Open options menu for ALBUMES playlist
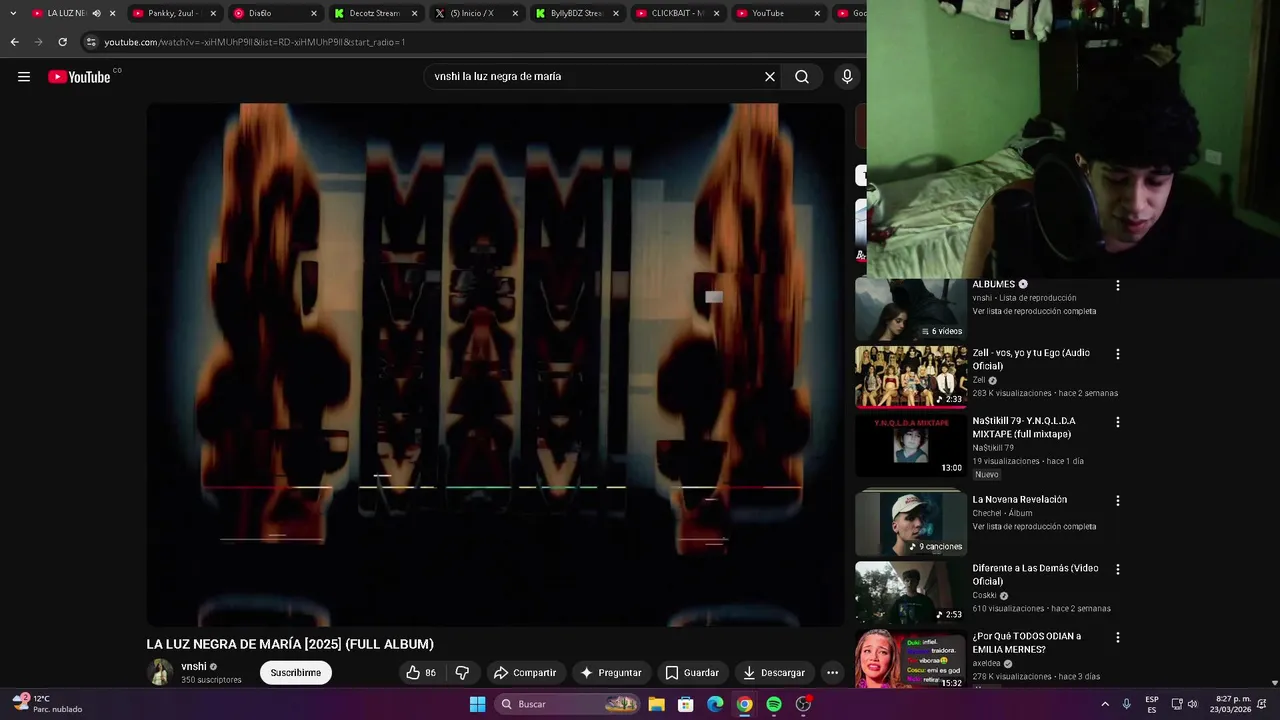The height and width of the screenshot is (720, 1280). [x=1118, y=286]
